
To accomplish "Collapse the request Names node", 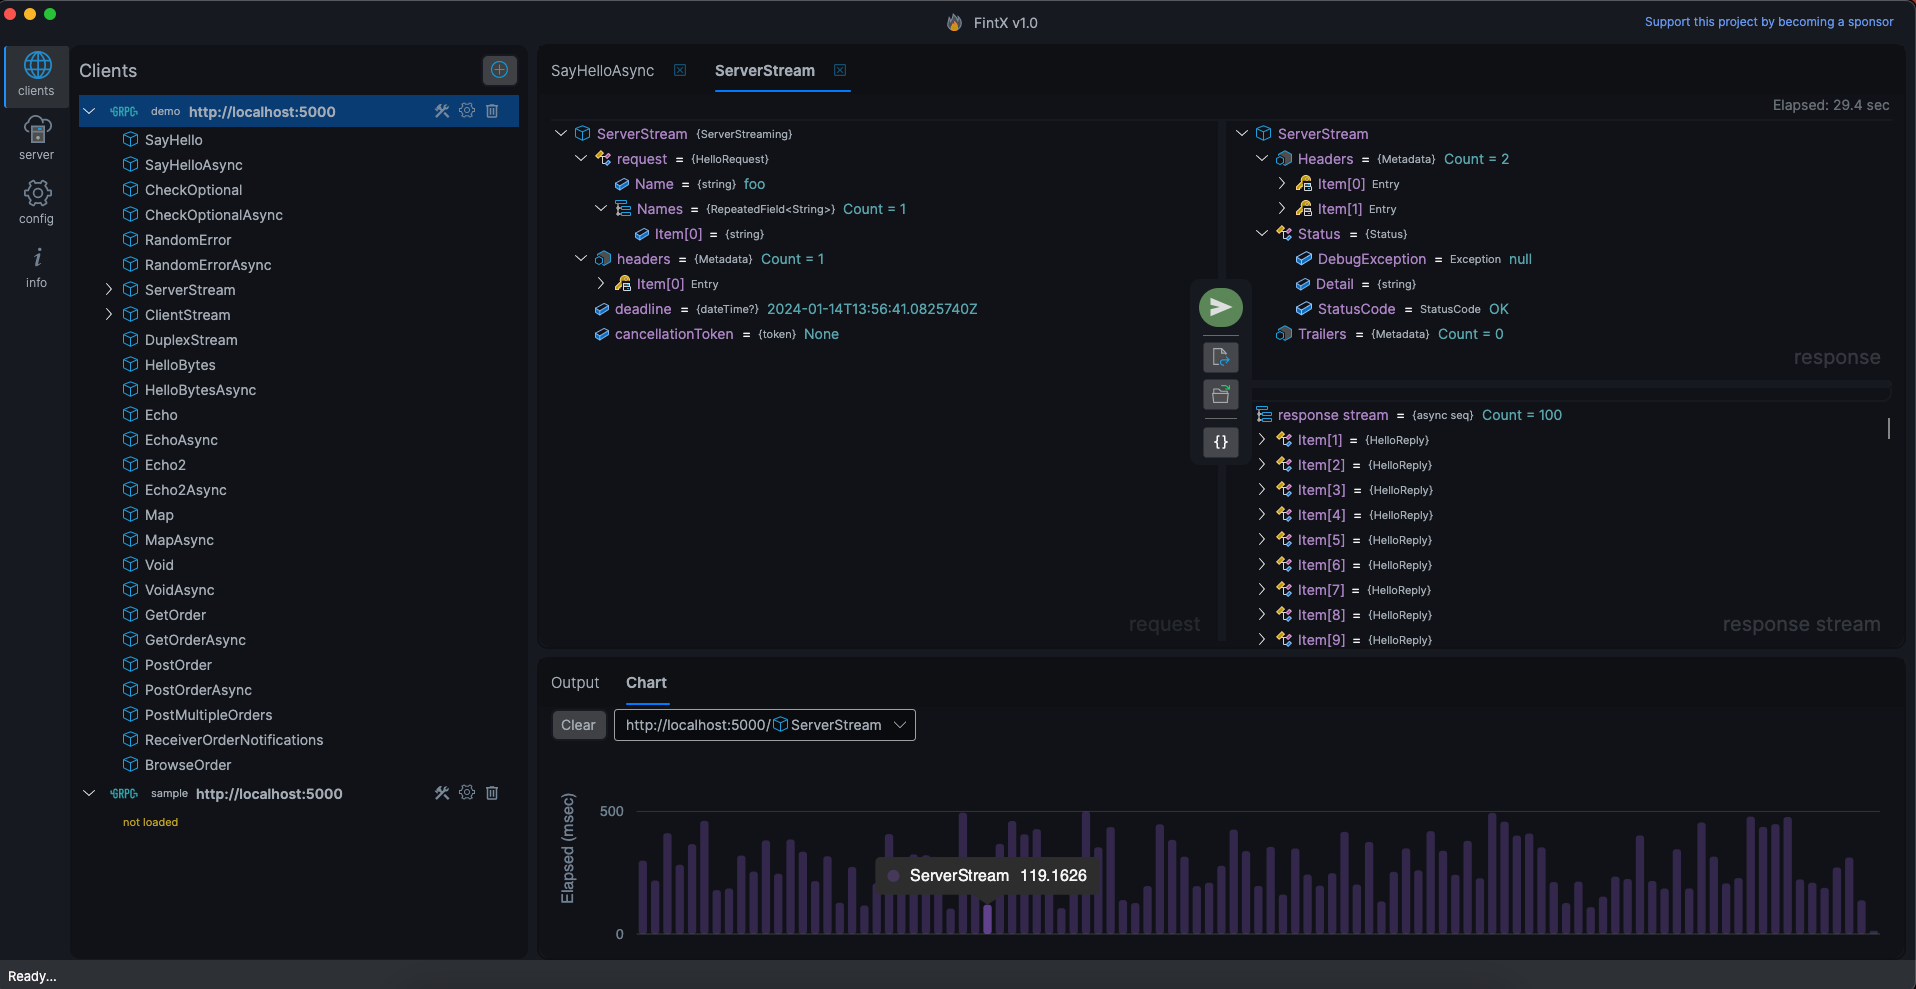I will (x=601, y=209).
